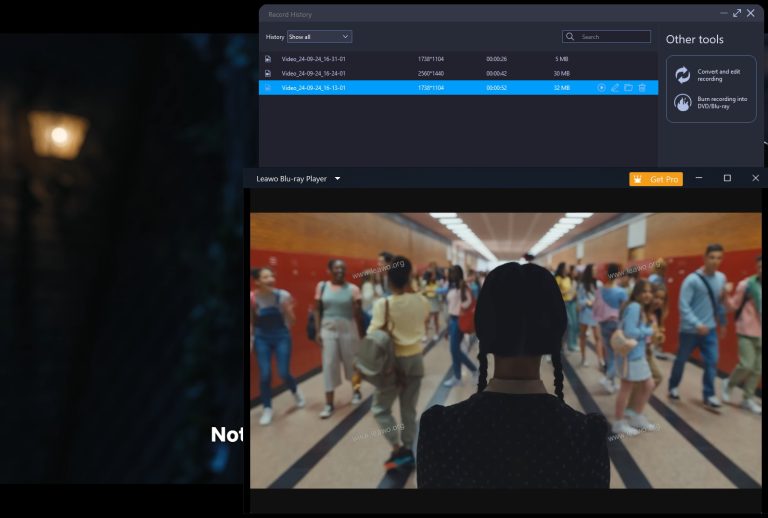Viewport: 768px width, 518px height.
Task: Click the 00:00:26 duration cell
Action: tap(496, 59)
